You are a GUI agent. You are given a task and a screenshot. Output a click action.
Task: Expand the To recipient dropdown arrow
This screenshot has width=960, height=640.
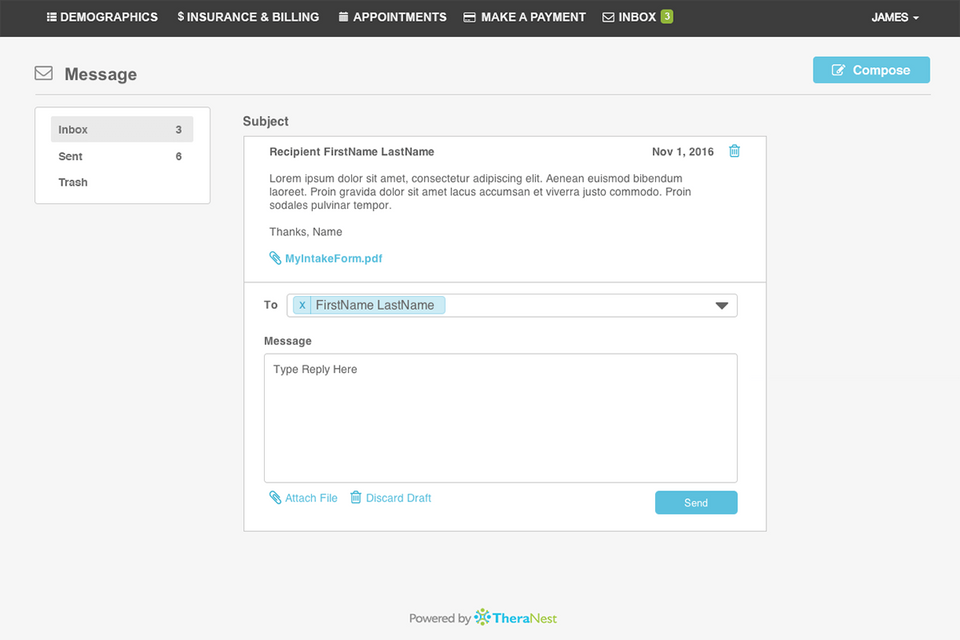pos(722,306)
